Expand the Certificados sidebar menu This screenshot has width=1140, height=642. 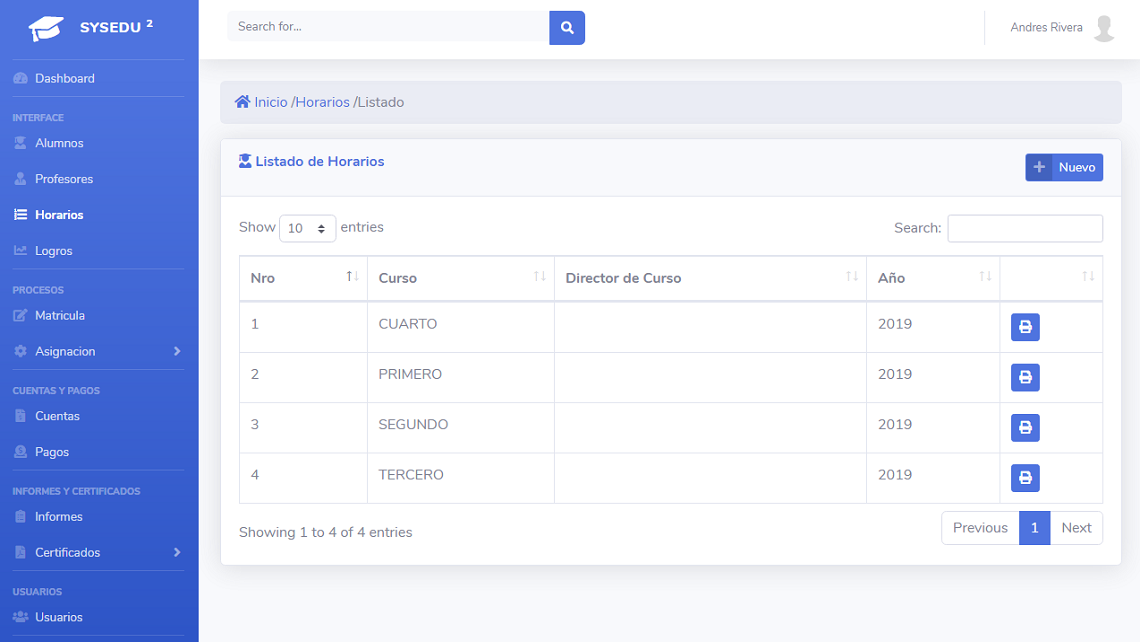(98, 552)
